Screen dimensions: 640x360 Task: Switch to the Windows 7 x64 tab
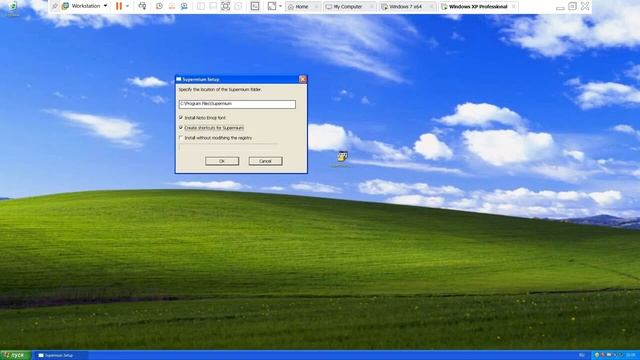[x=405, y=7]
